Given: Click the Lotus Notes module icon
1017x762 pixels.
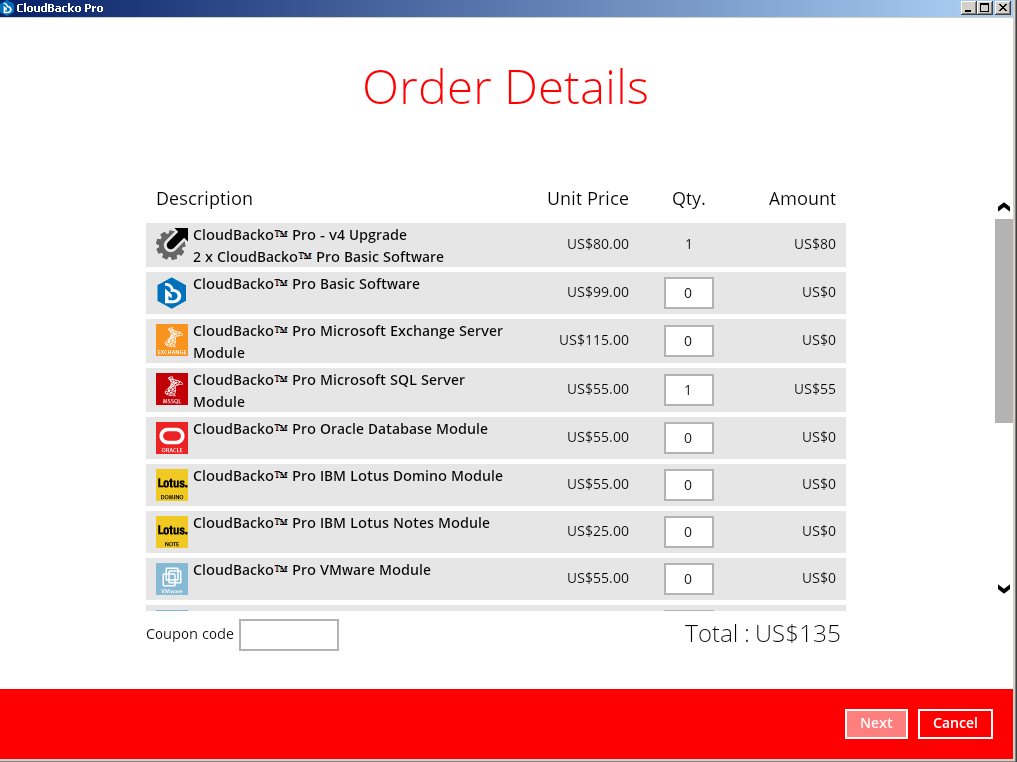Looking at the screenshot, I should (172, 532).
